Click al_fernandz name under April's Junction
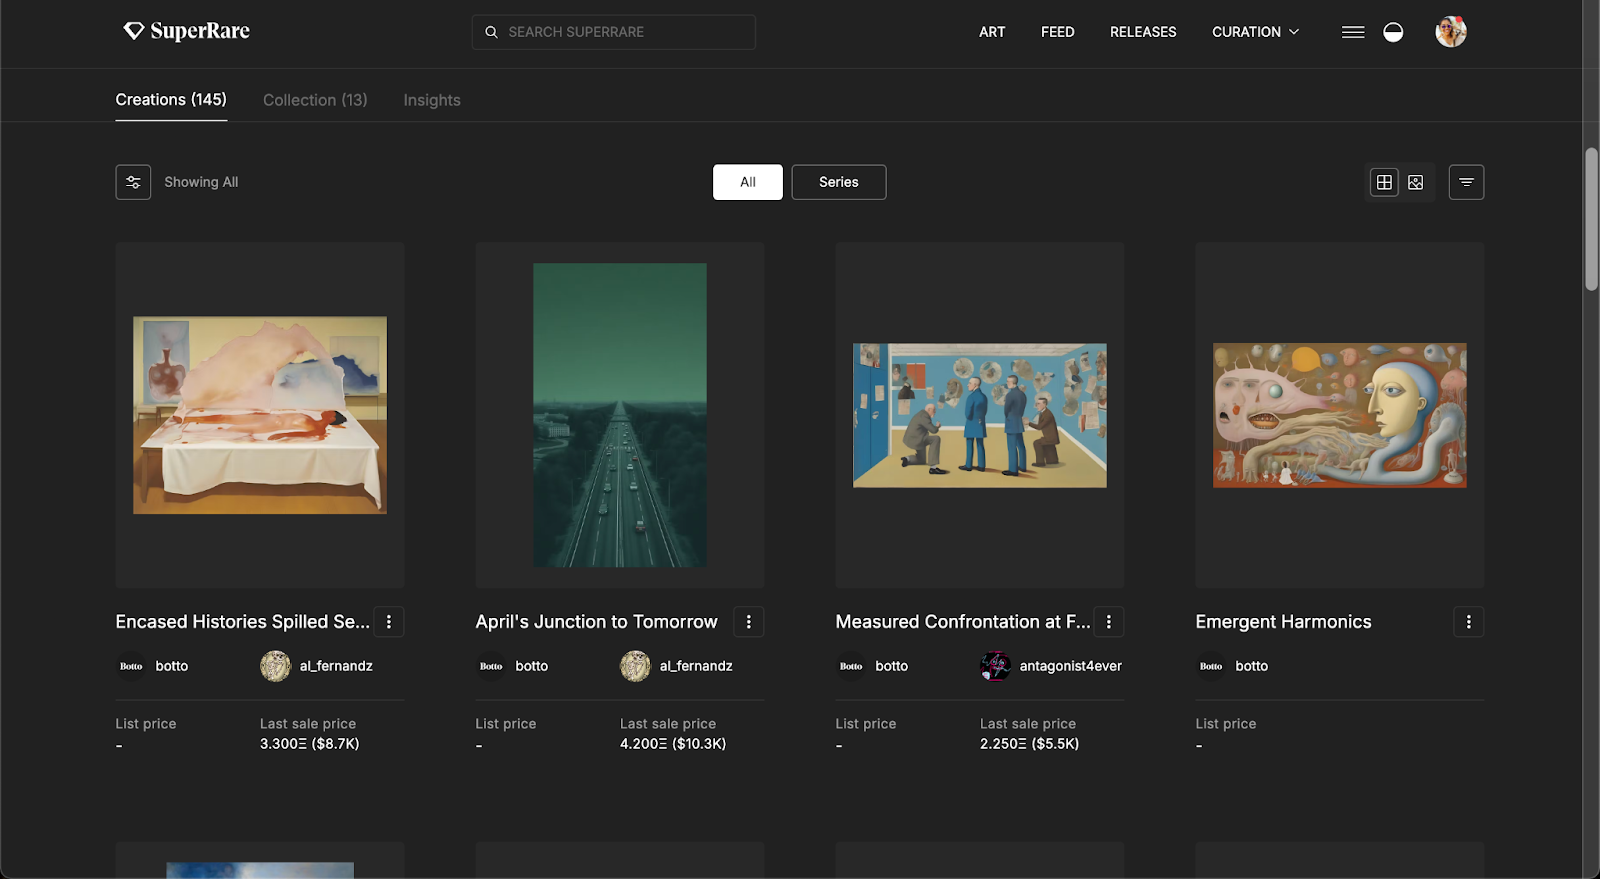Viewport: 1600px width, 879px height. tap(696, 666)
